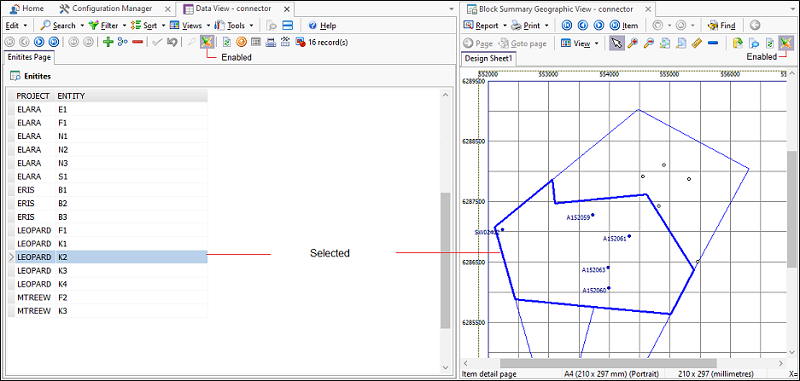This screenshot has width=800, height=381.
Task: Go to first item in Geographic View
Action: [x=567, y=26]
